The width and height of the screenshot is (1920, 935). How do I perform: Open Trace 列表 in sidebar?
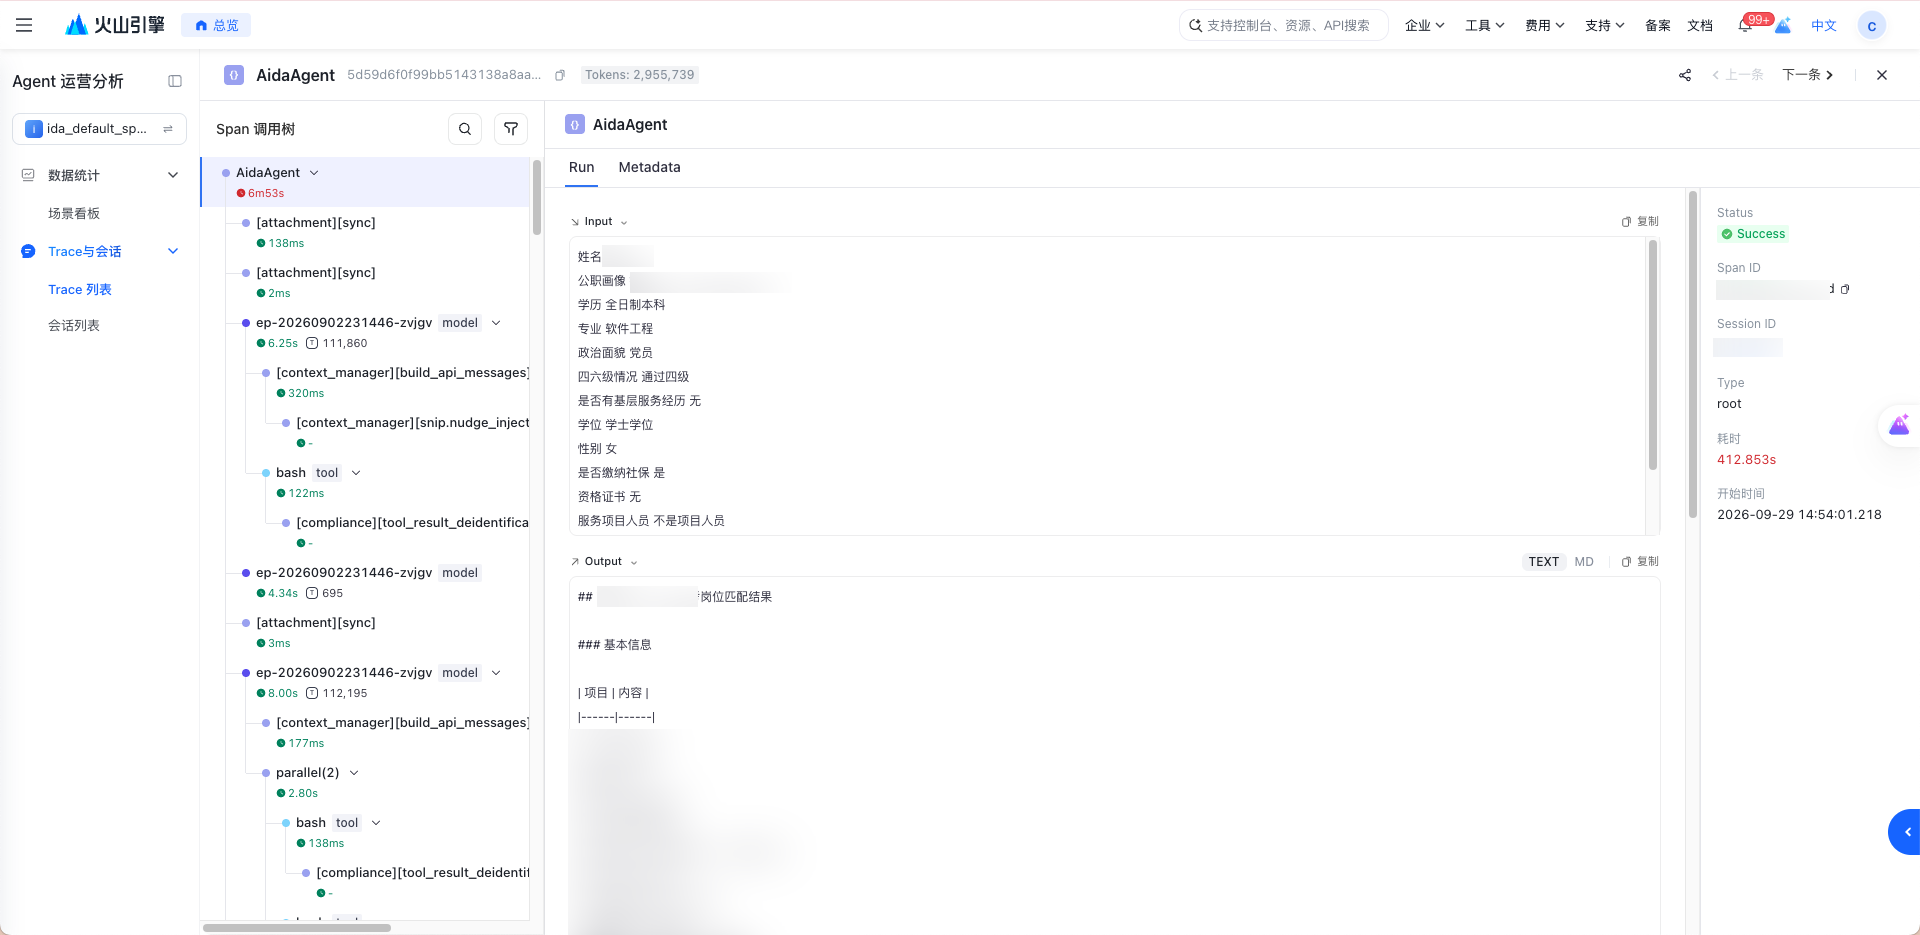[80, 289]
